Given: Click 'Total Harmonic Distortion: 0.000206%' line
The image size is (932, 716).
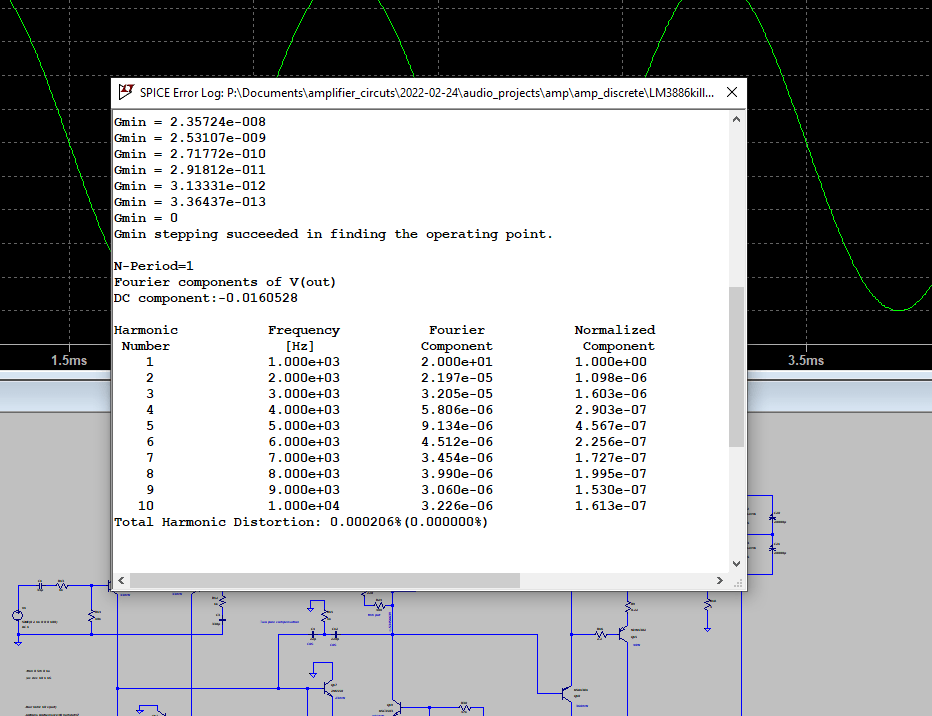Looking at the screenshot, I should click(x=301, y=522).
